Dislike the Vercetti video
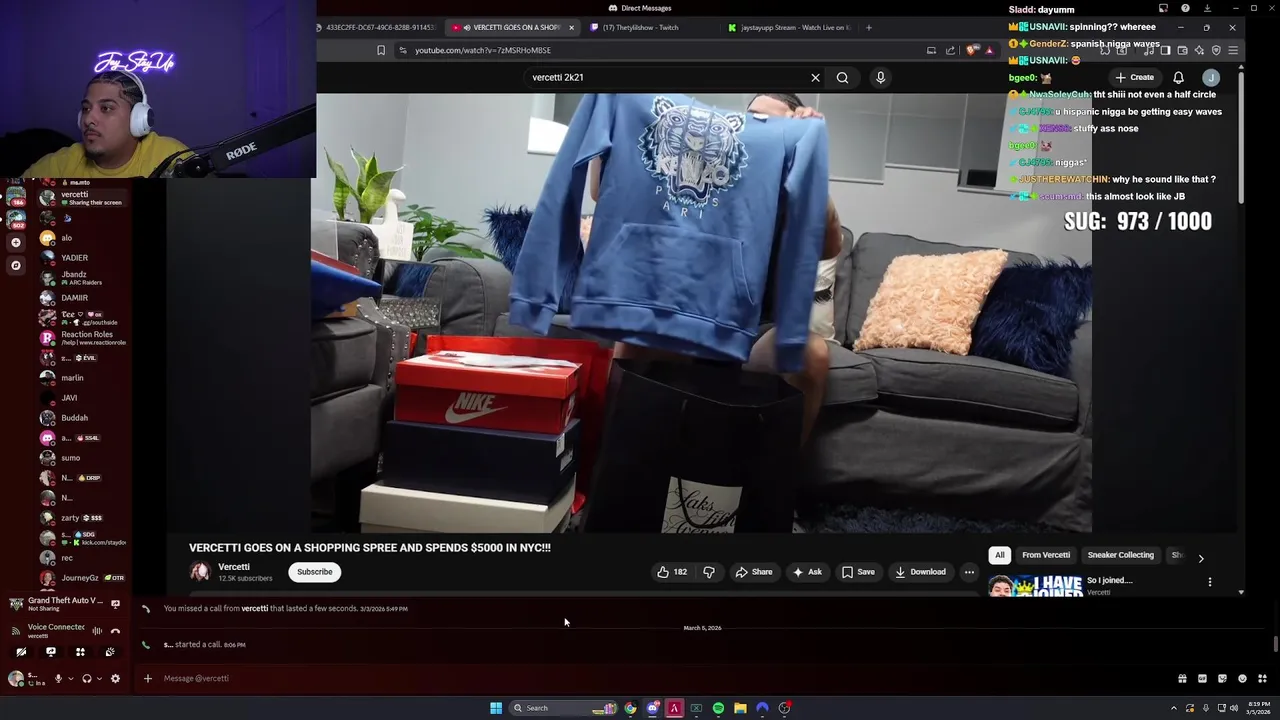This screenshot has height=720, width=1280. [x=709, y=572]
